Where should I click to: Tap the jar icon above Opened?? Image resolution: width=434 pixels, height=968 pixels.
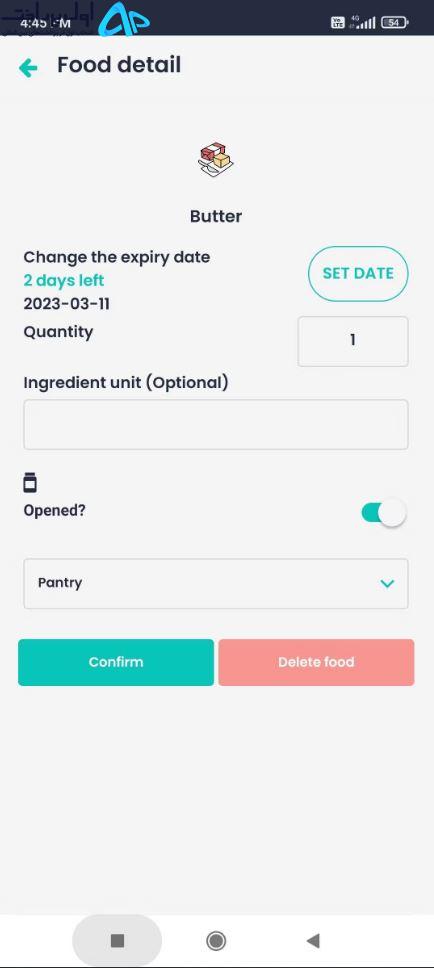tap(30, 482)
